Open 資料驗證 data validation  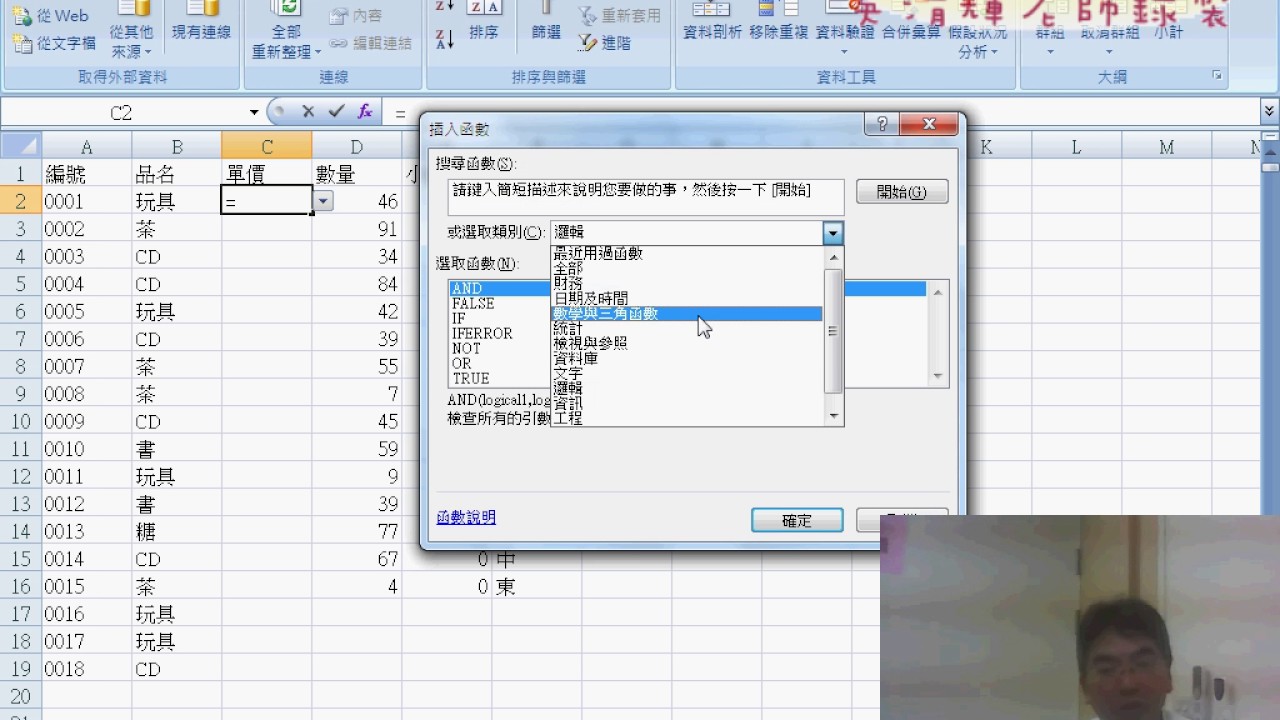845,30
